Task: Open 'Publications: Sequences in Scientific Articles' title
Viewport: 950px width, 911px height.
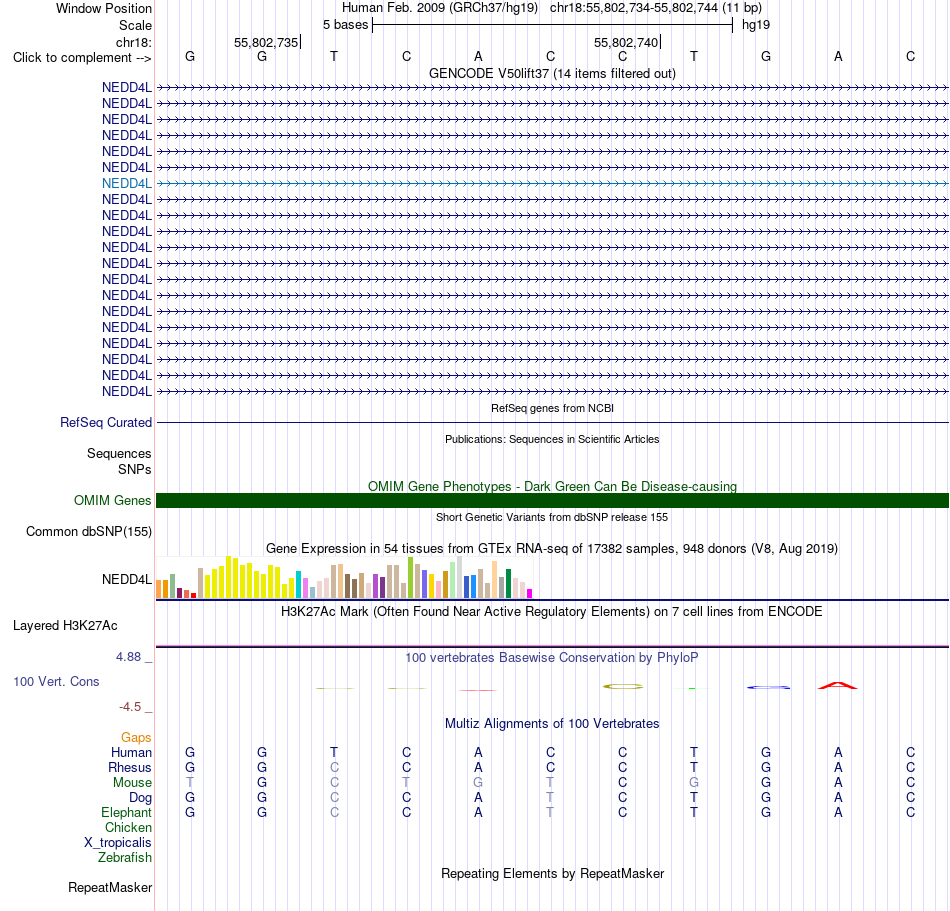Action: (552, 439)
